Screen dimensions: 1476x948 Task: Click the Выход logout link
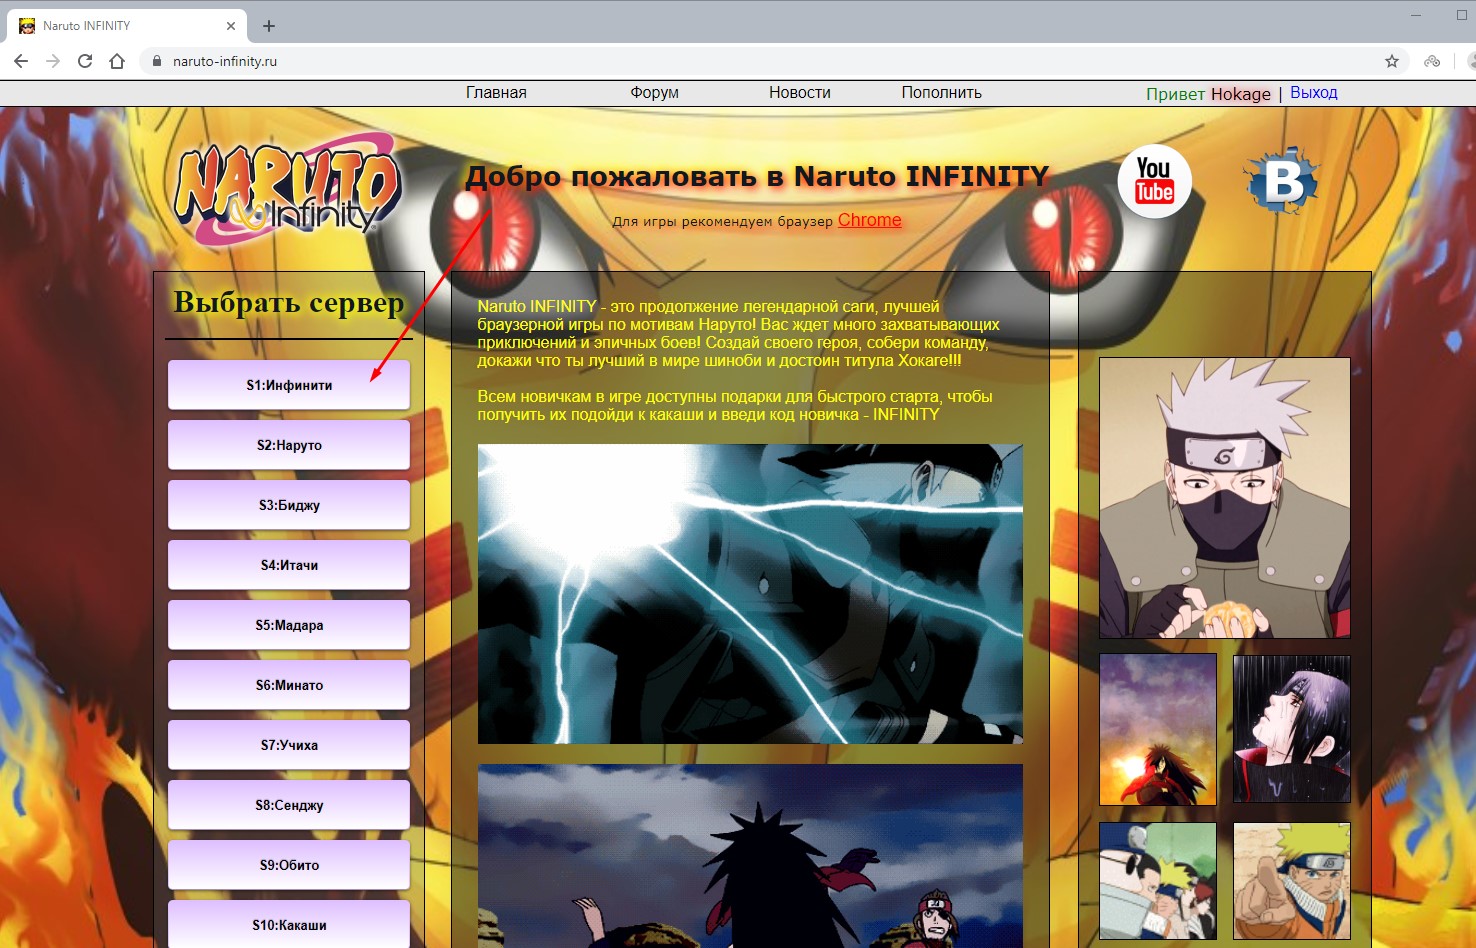(1314, 92)
